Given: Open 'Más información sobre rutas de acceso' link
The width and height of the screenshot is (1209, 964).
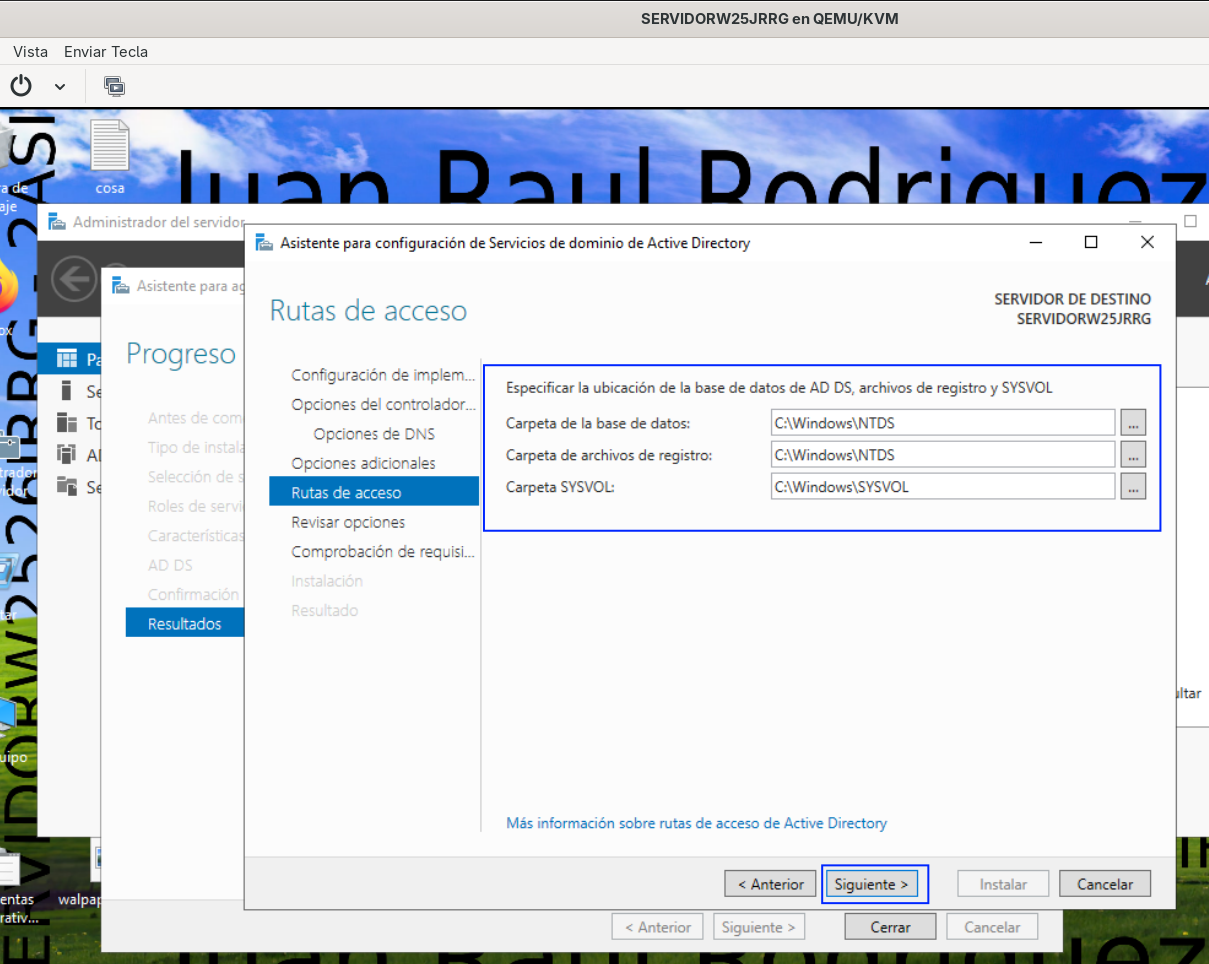Looking at the screenshot, I should (697, 823).
